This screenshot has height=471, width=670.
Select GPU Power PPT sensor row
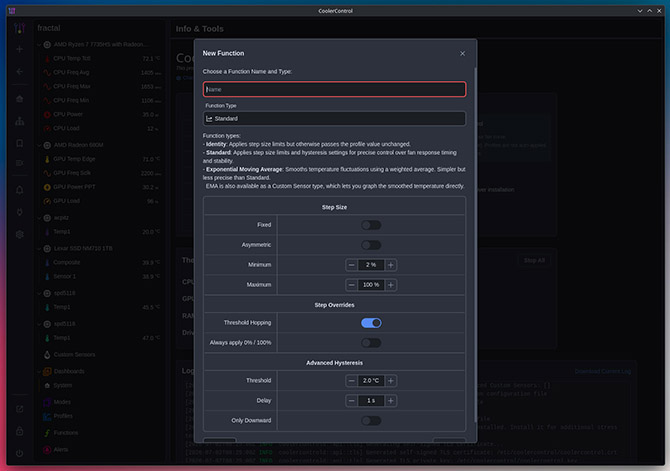[x=102, y=187]
